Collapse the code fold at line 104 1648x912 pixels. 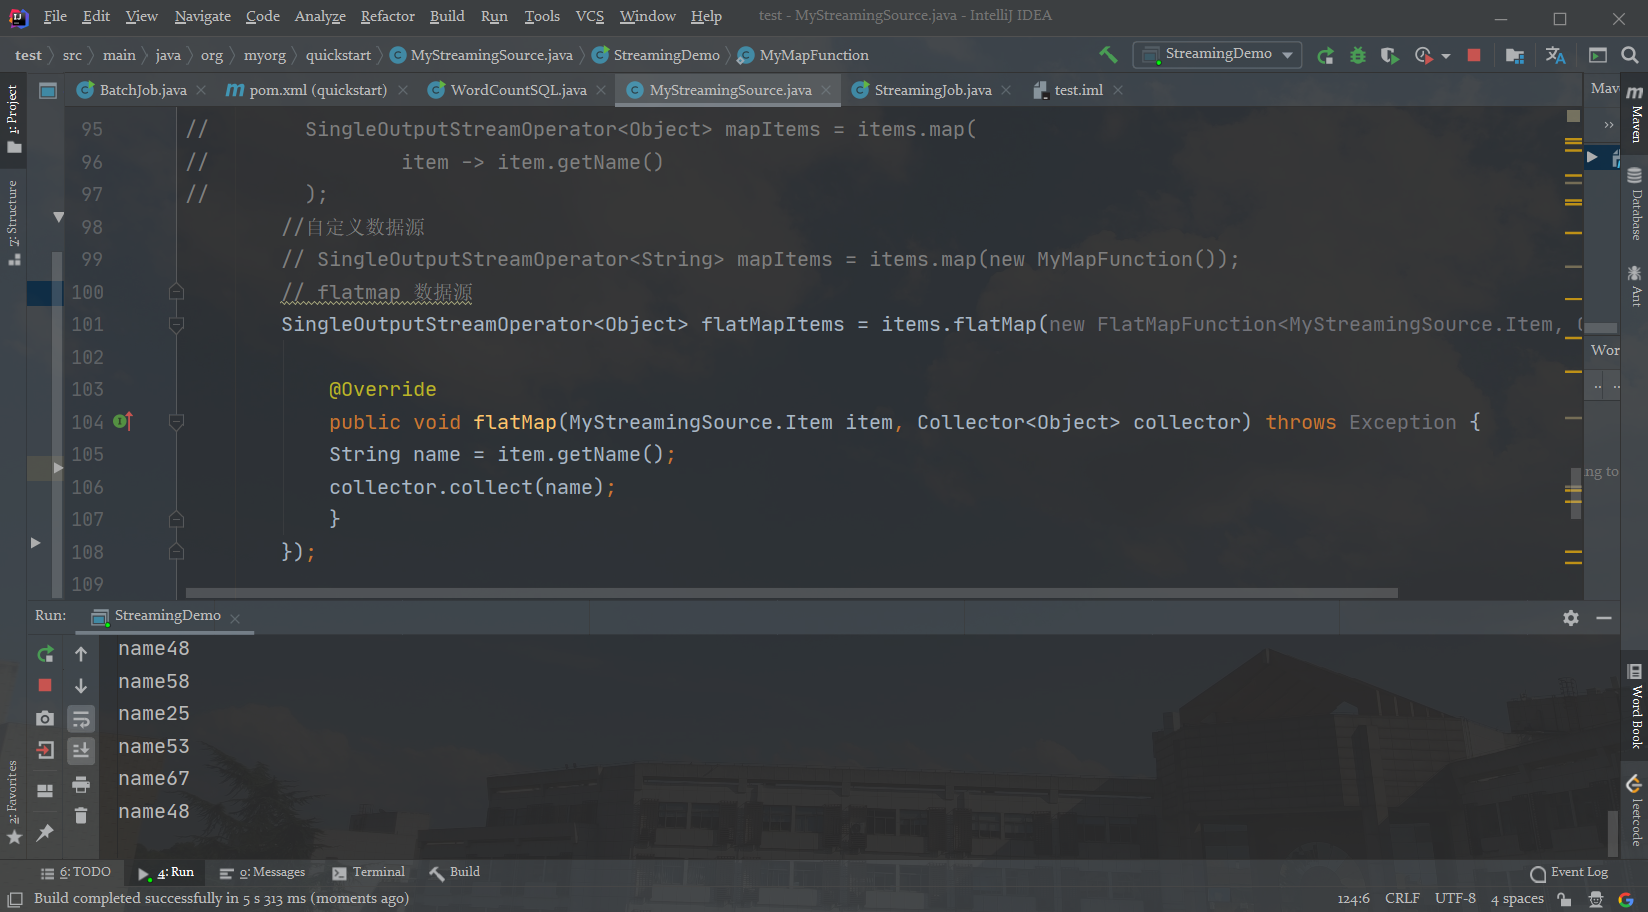pos(176,422)
